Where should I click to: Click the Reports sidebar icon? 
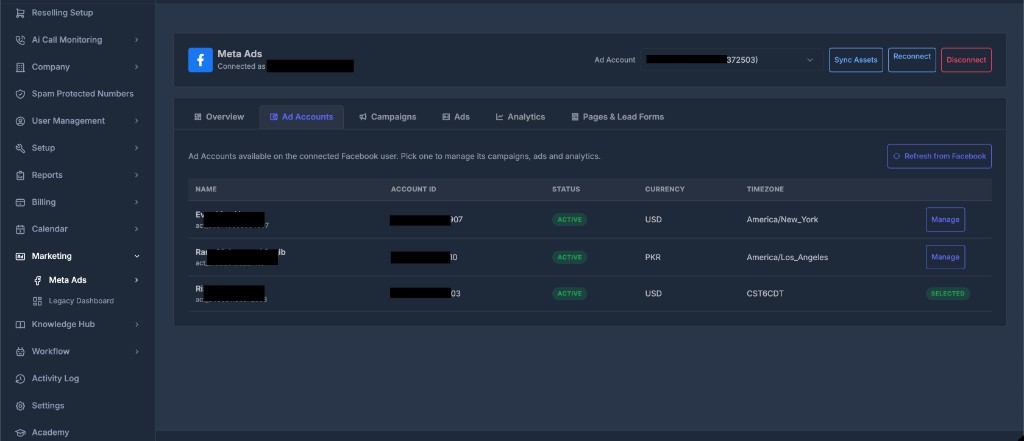click(20, 175)
